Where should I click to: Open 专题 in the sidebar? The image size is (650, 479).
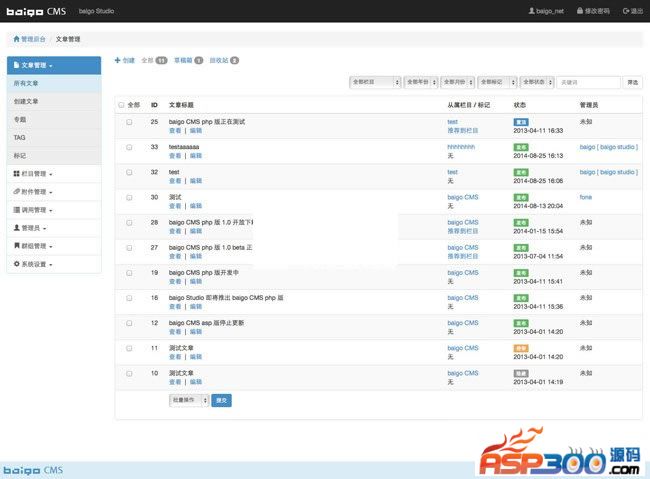point(54,119)
